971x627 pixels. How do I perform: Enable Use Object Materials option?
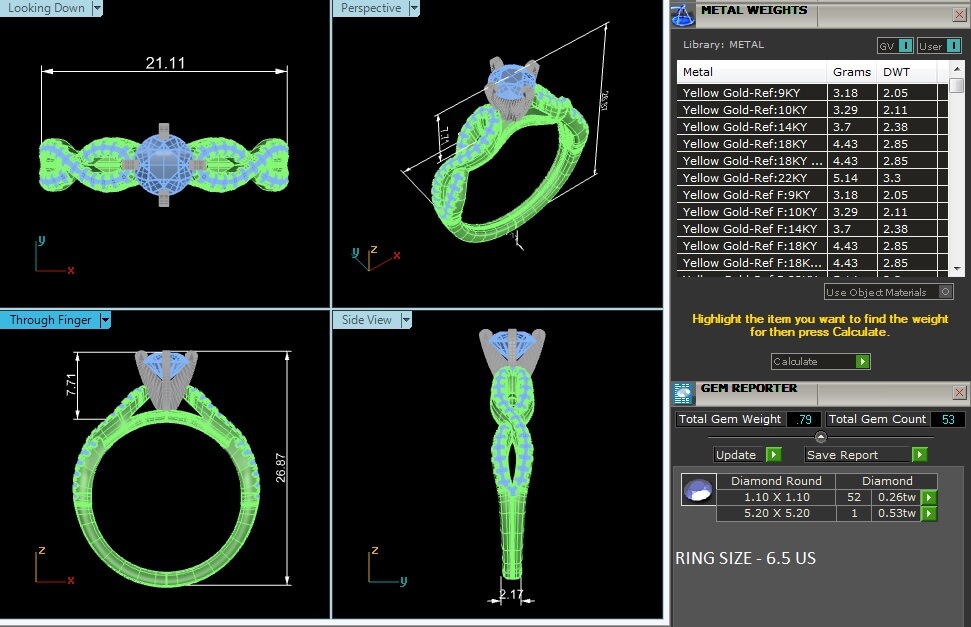tap(946, 292)
